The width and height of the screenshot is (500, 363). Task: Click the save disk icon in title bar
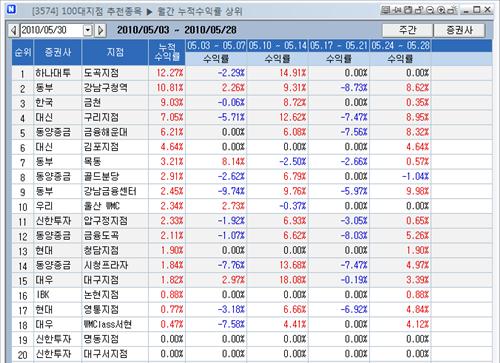pyautogui.click(x=408, y=10)
